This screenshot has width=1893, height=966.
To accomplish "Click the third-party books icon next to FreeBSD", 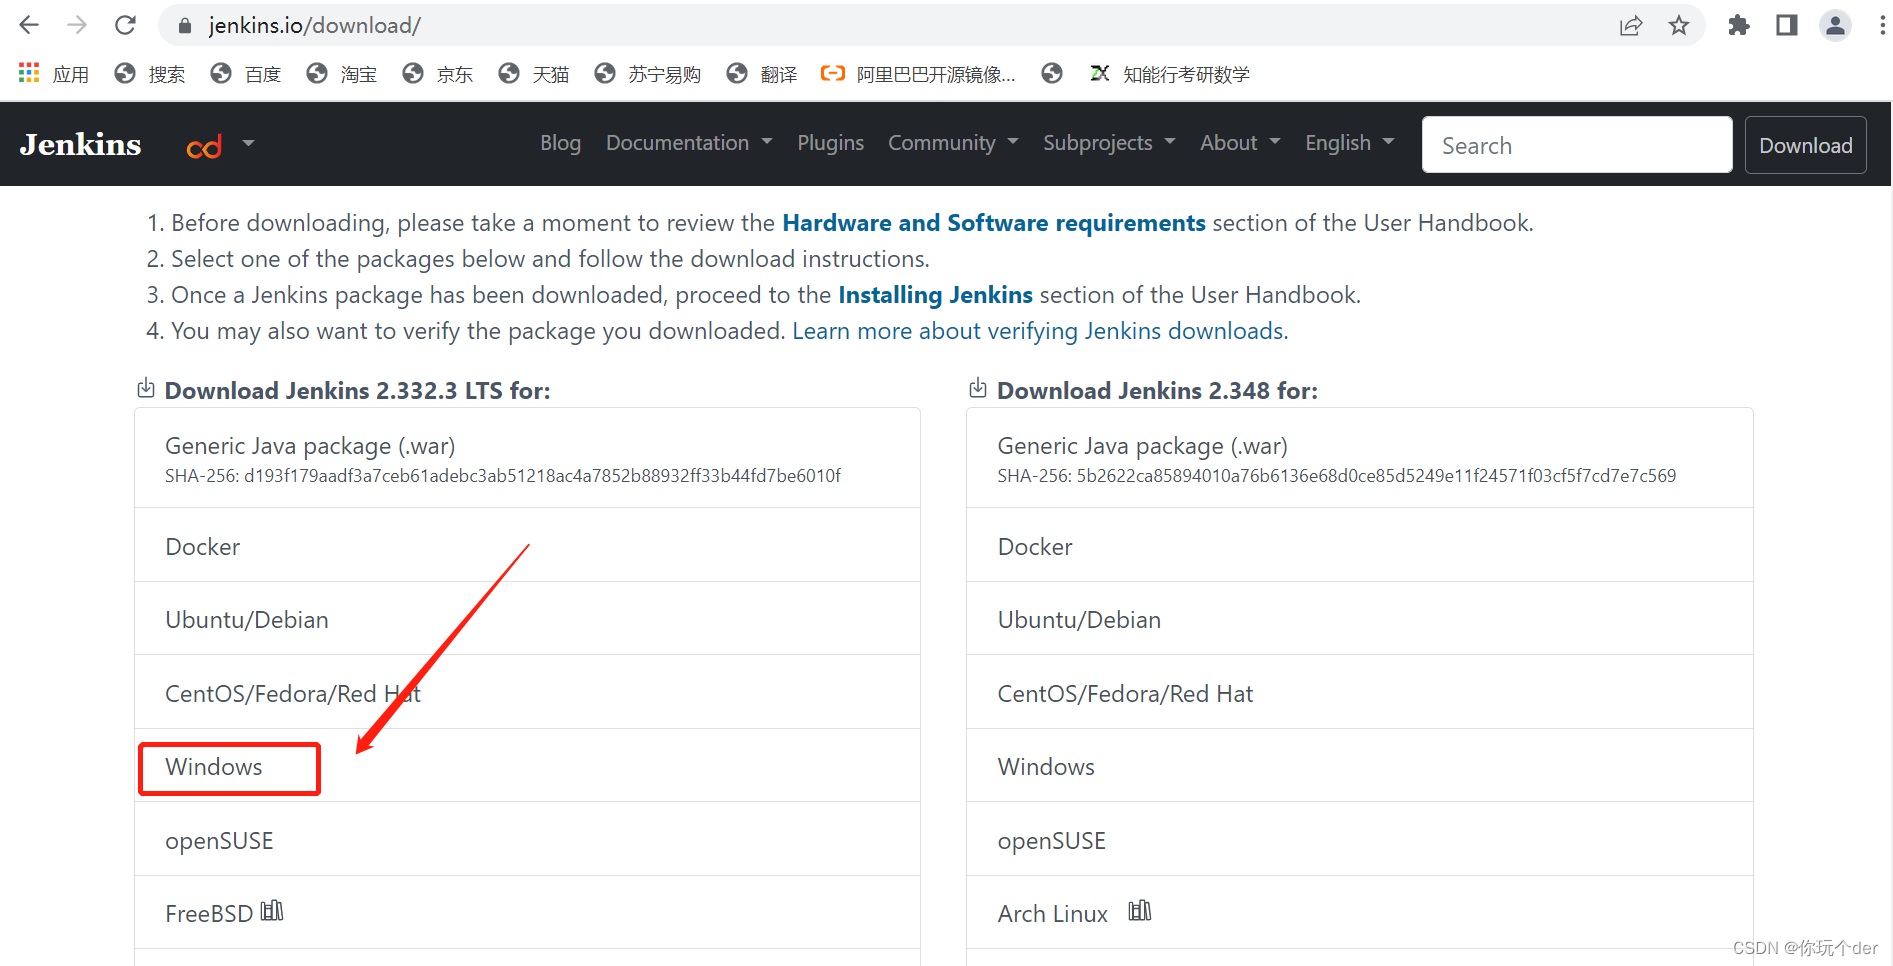I will tap(272, 911).
